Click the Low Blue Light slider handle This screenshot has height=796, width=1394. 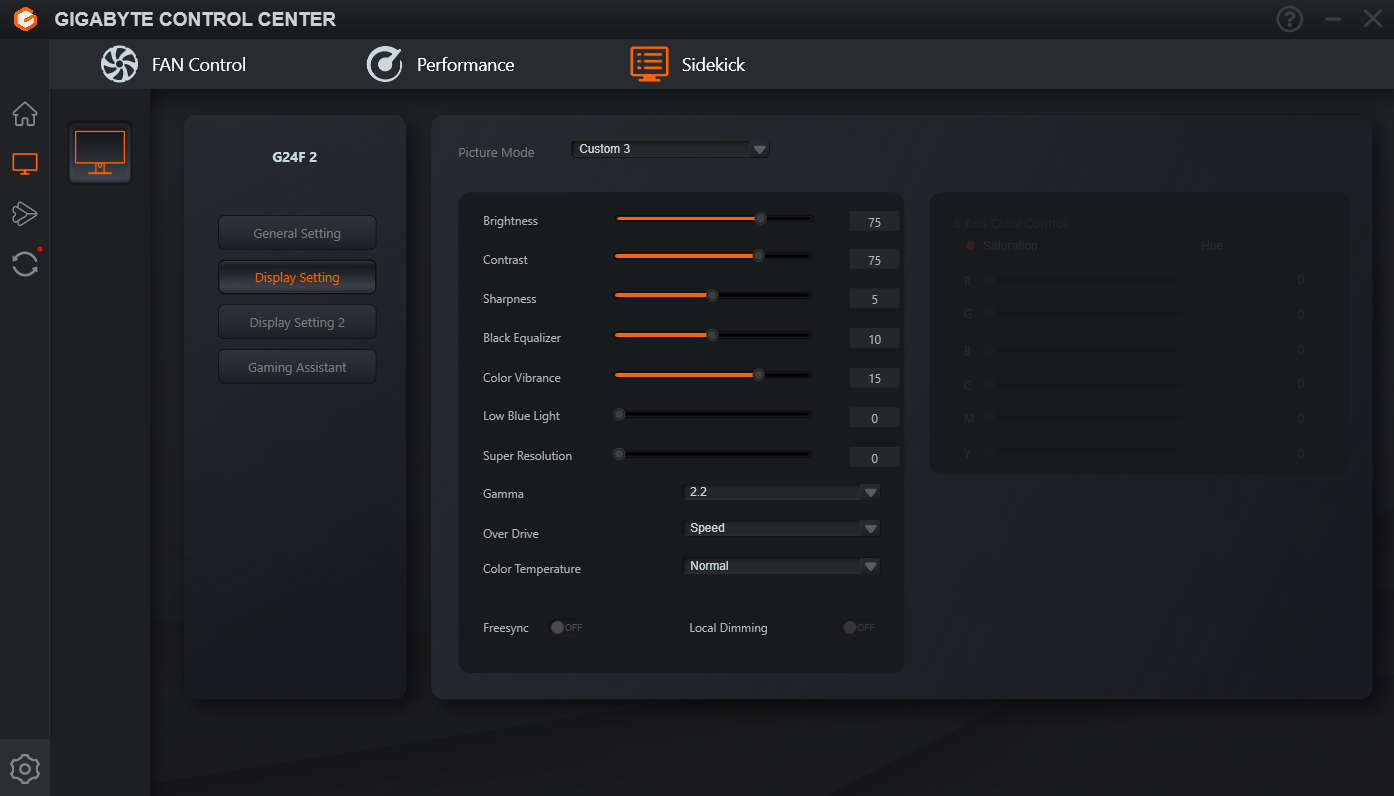click(619, 414)
